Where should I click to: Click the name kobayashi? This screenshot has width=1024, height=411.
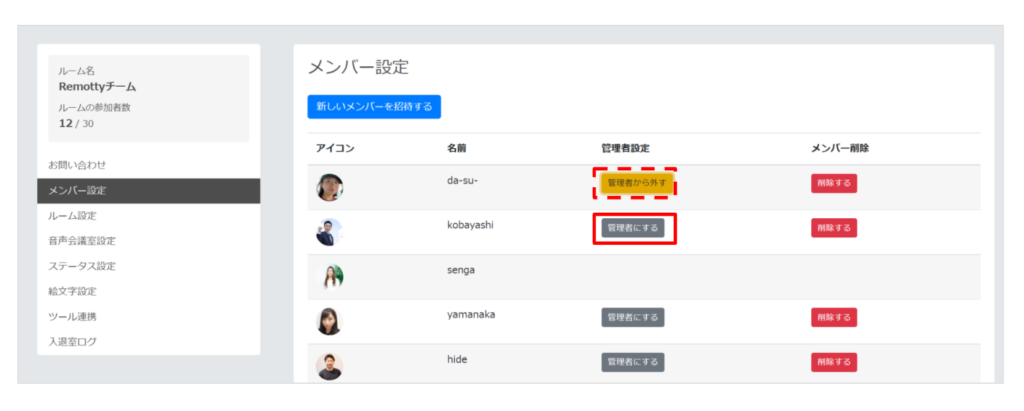(x=471, y=225)
